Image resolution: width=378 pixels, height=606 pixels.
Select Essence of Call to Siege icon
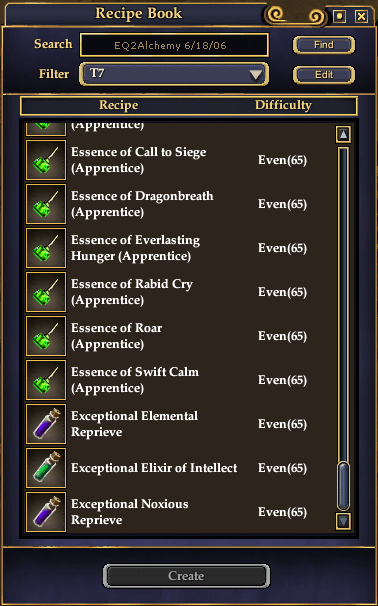pos(46,160)
